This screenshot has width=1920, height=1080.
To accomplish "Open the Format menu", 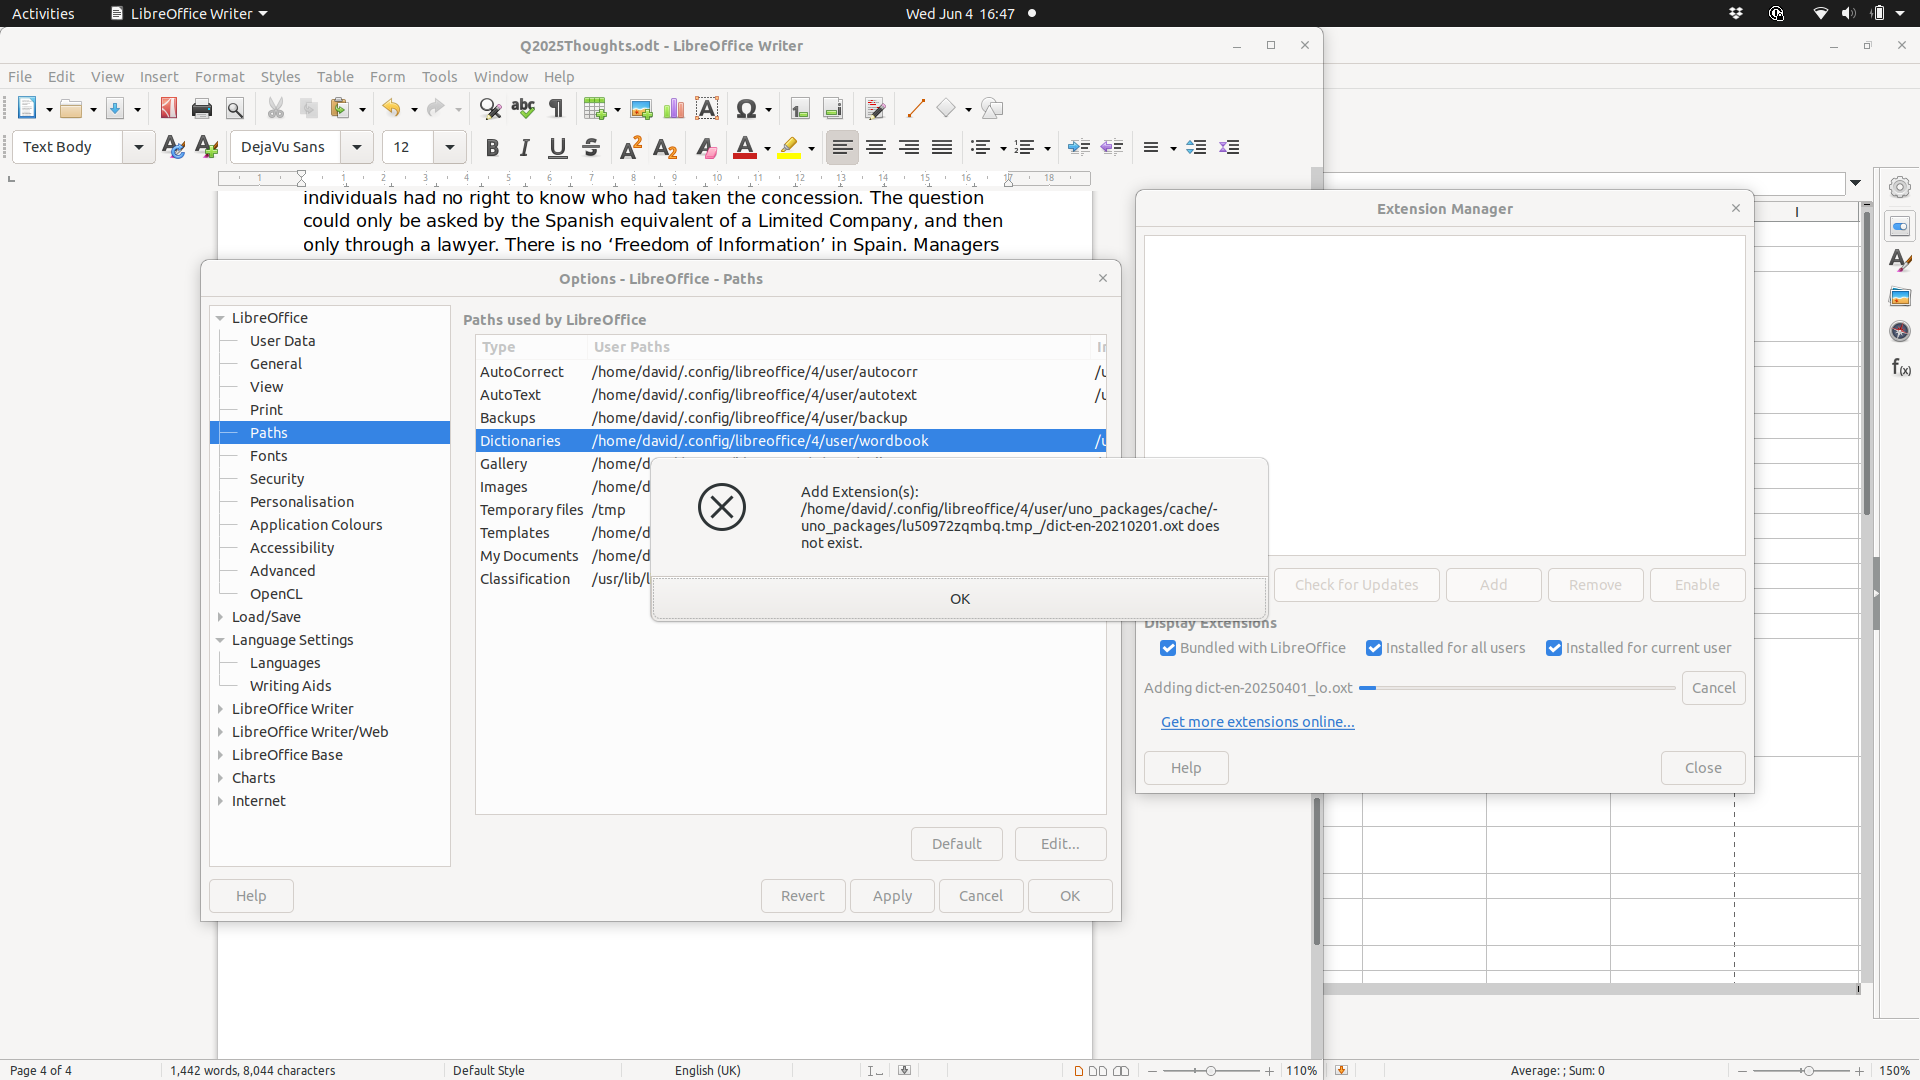I will (219, 77).
